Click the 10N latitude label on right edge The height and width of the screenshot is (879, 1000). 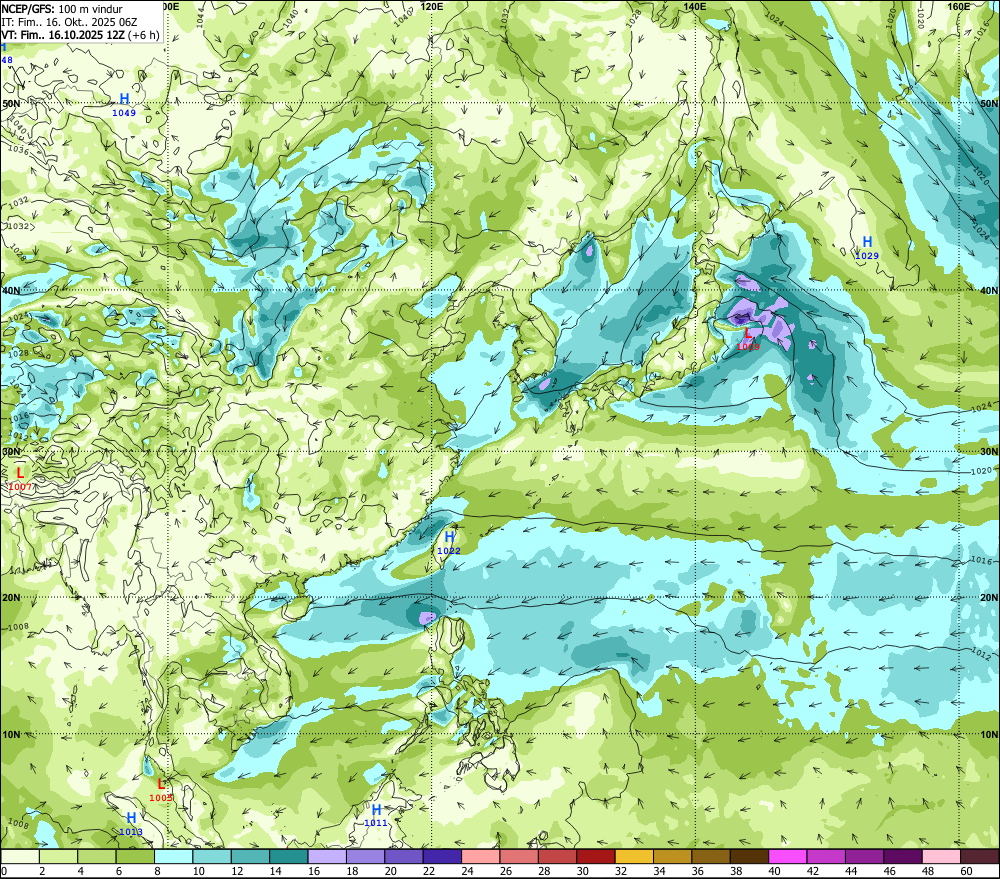pos(989,734)
